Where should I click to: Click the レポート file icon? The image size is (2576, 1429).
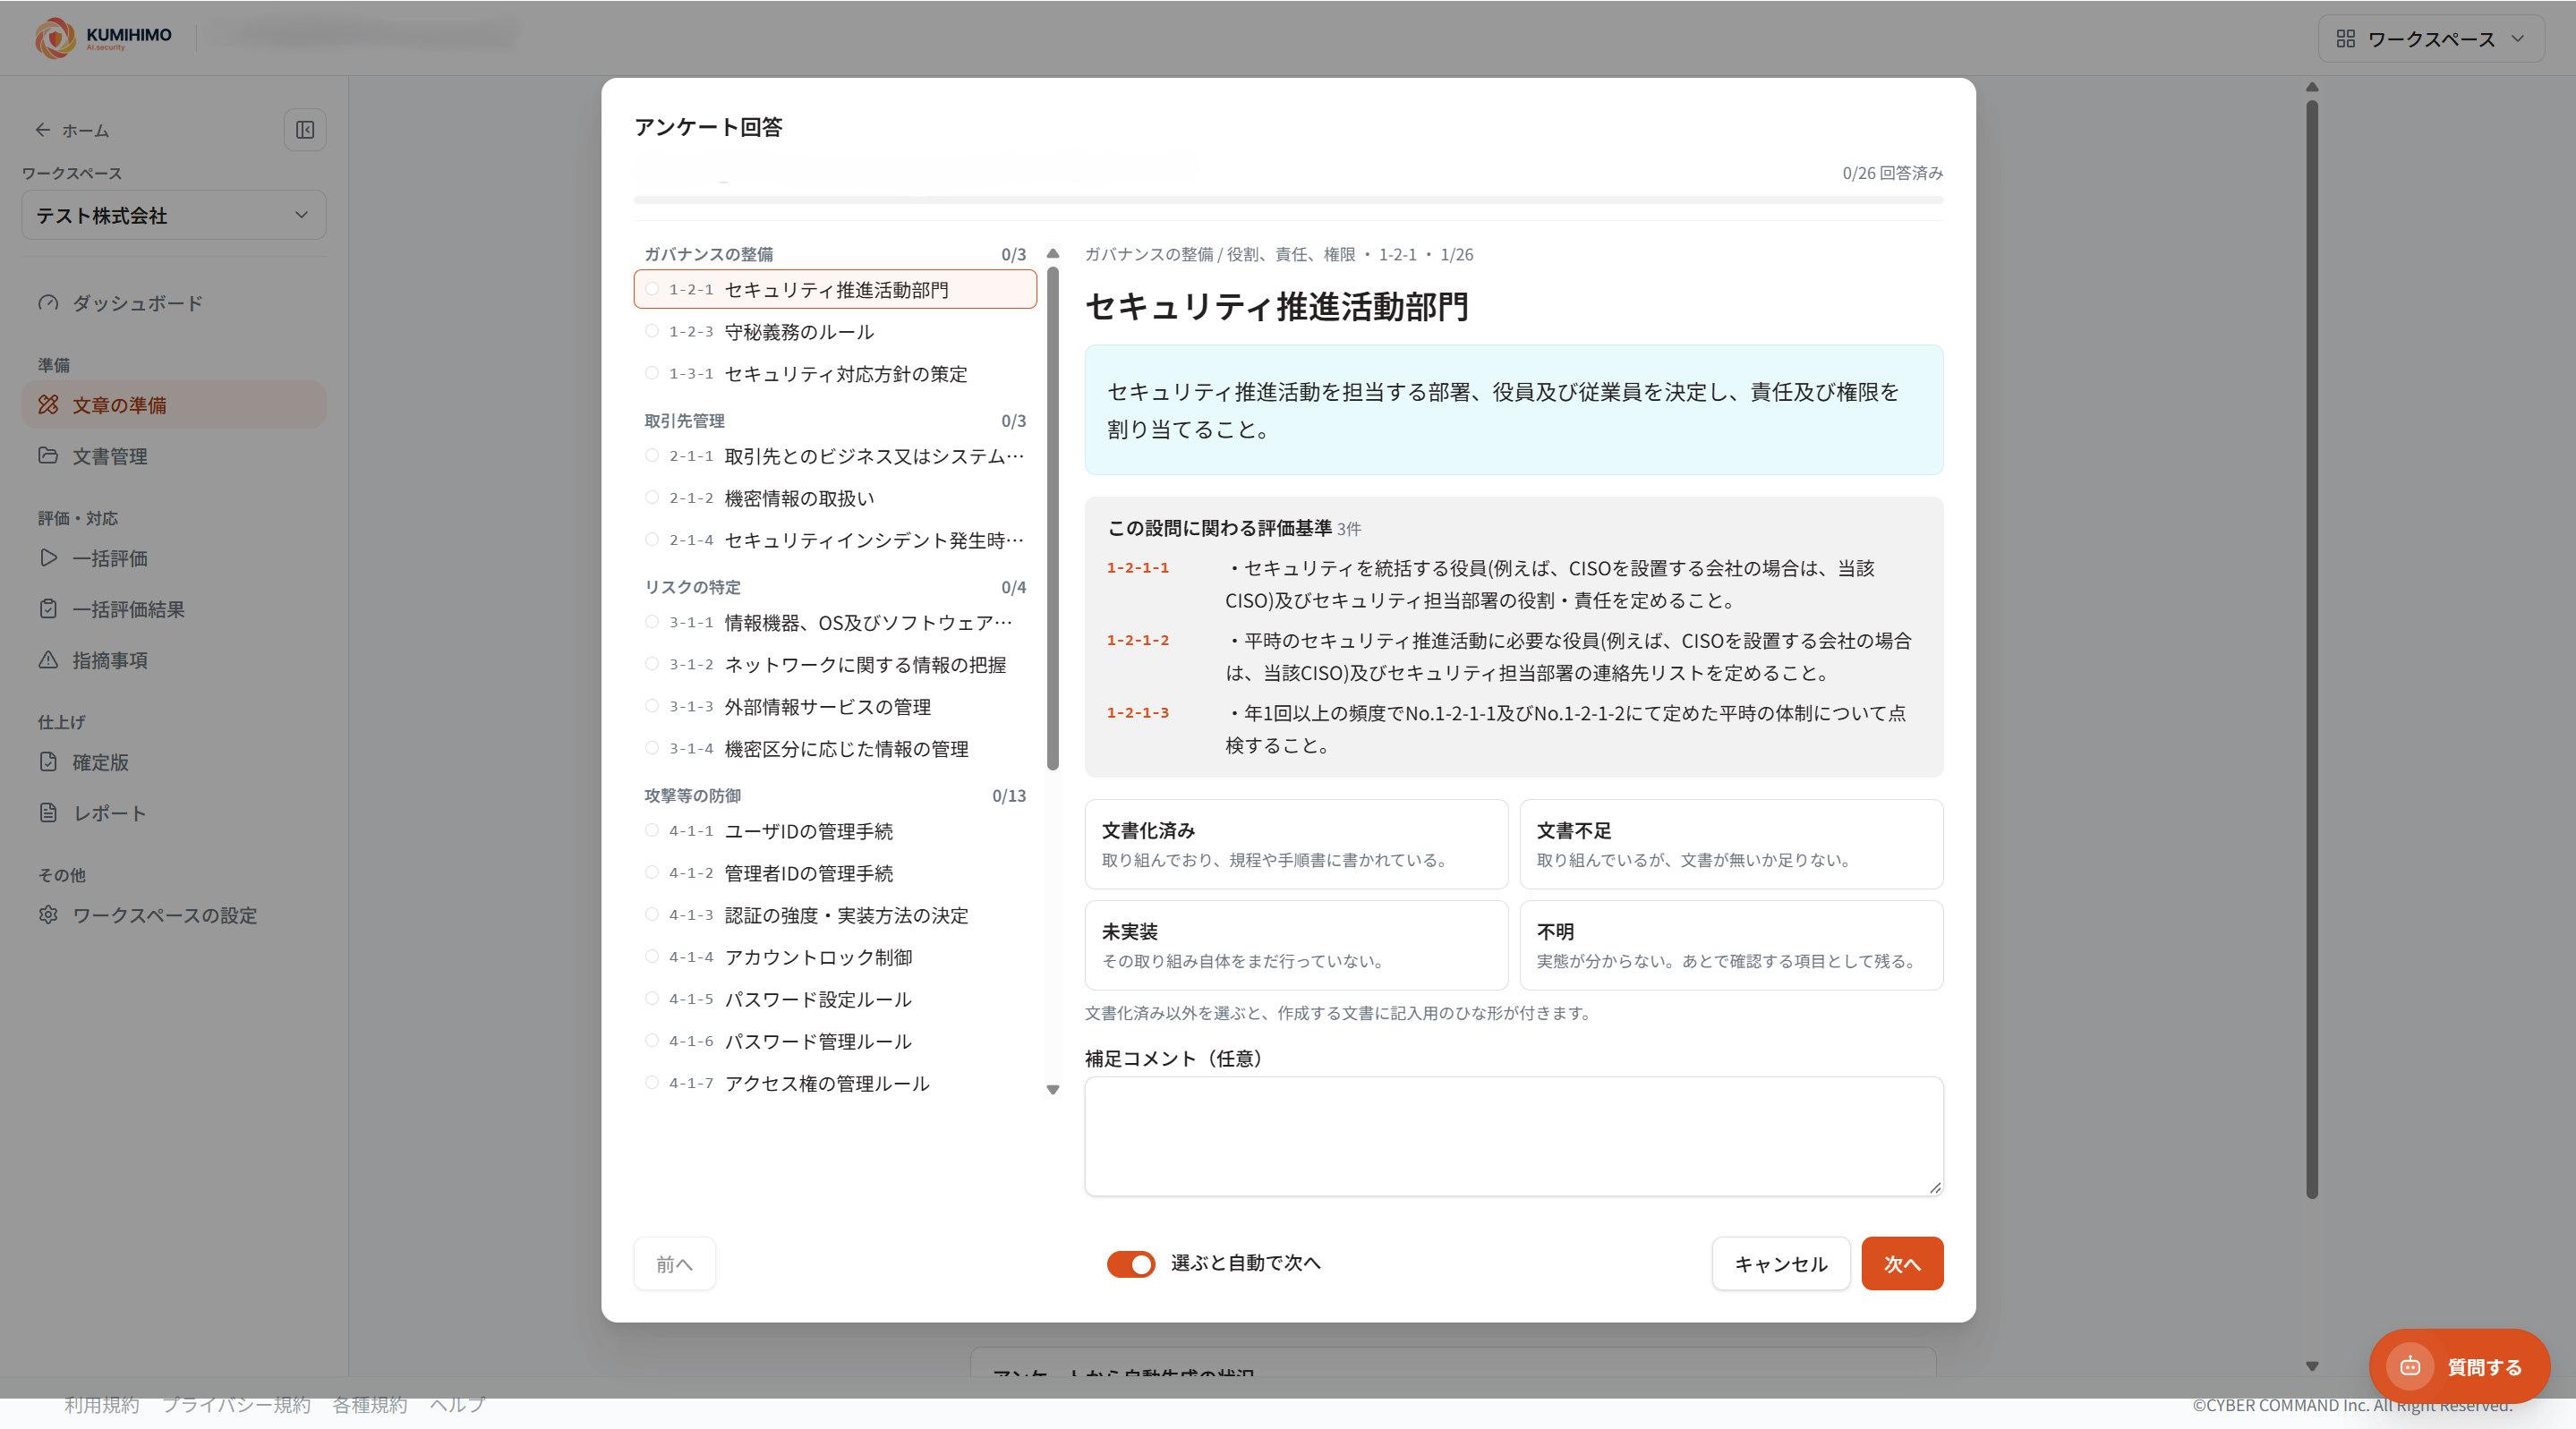pyautogui.click(x=48, y=813)
